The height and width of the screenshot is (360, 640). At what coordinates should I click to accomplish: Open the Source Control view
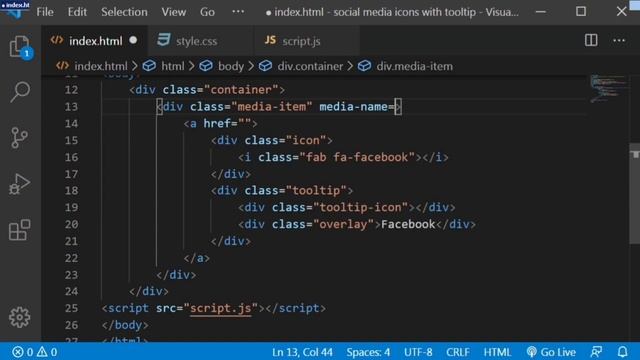[20, 138]
